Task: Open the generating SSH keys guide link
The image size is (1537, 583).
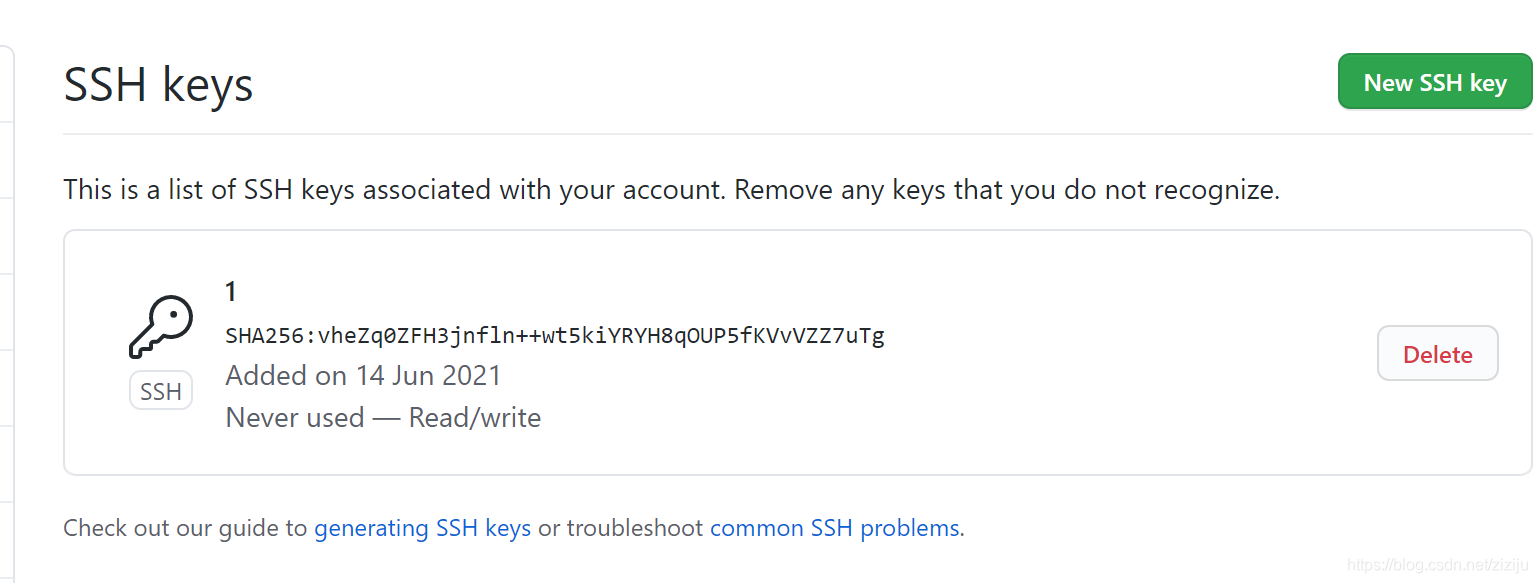Action: tap(422, 528)
